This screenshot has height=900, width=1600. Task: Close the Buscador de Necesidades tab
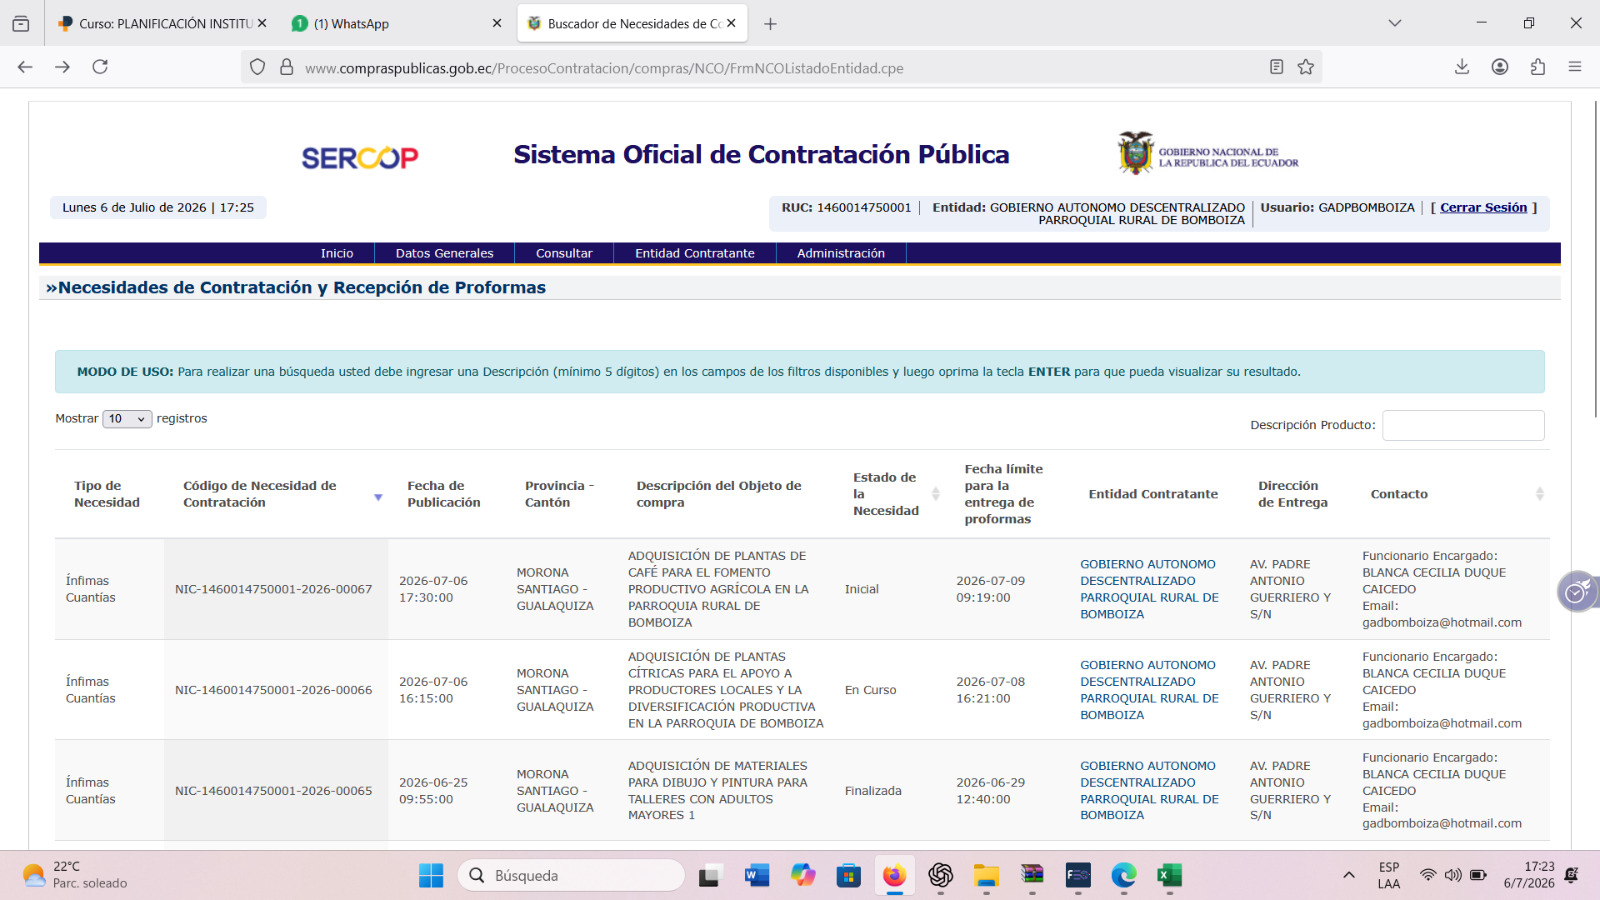(x=731, y=23)
